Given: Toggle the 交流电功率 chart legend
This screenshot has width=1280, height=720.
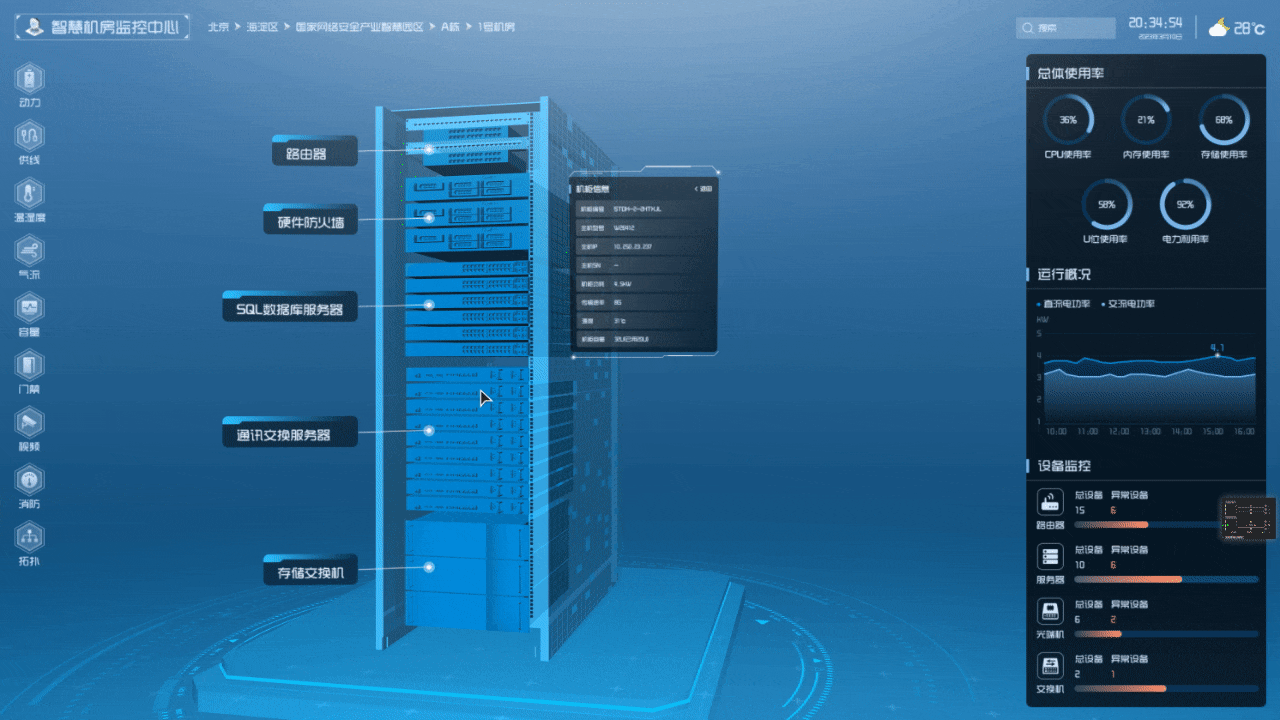Looking at the screenshot, I should (1127, 303).
